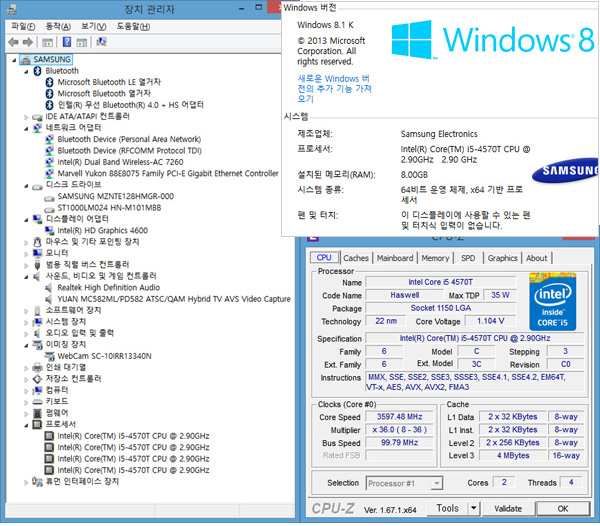The height and width of the screenshot is (526, 600).
Task: Open the blue Help question-mark toolbar icon
Action: click(67, 42)
